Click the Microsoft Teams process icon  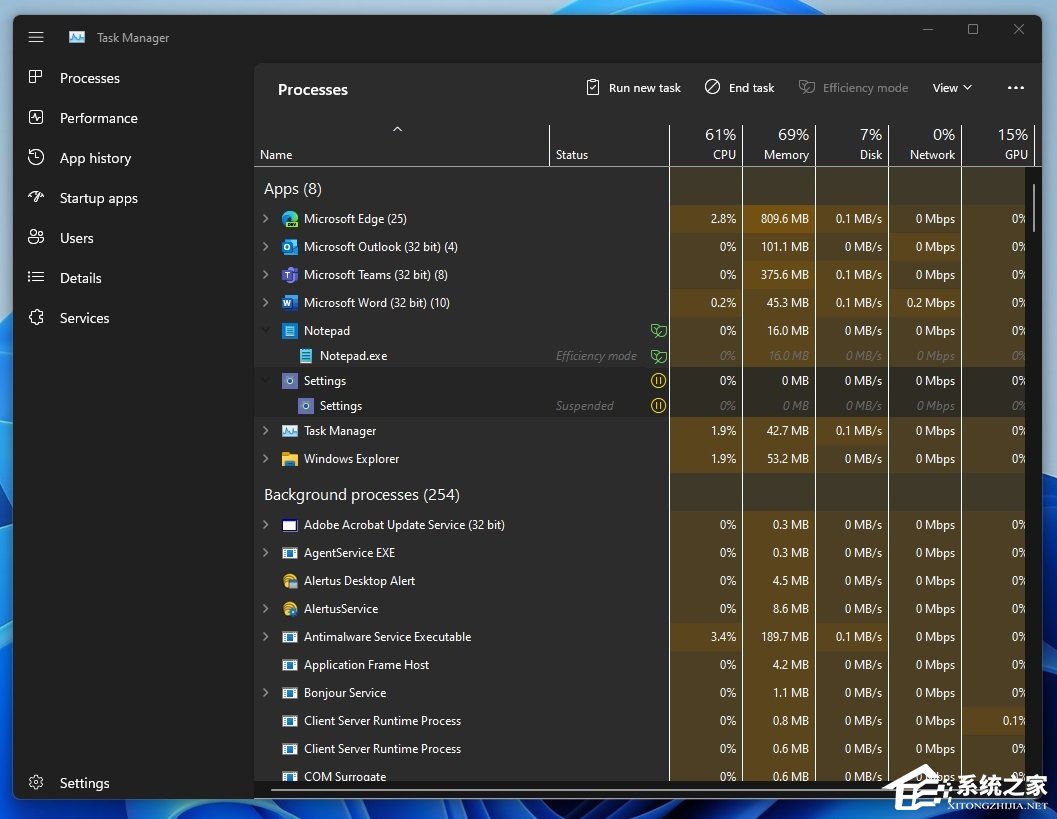290,275
